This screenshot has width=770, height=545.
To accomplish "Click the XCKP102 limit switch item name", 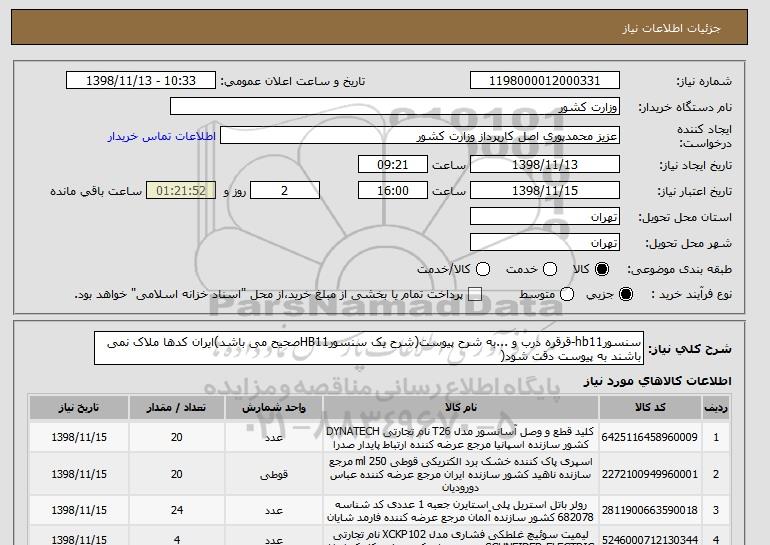I will point(460,538).
